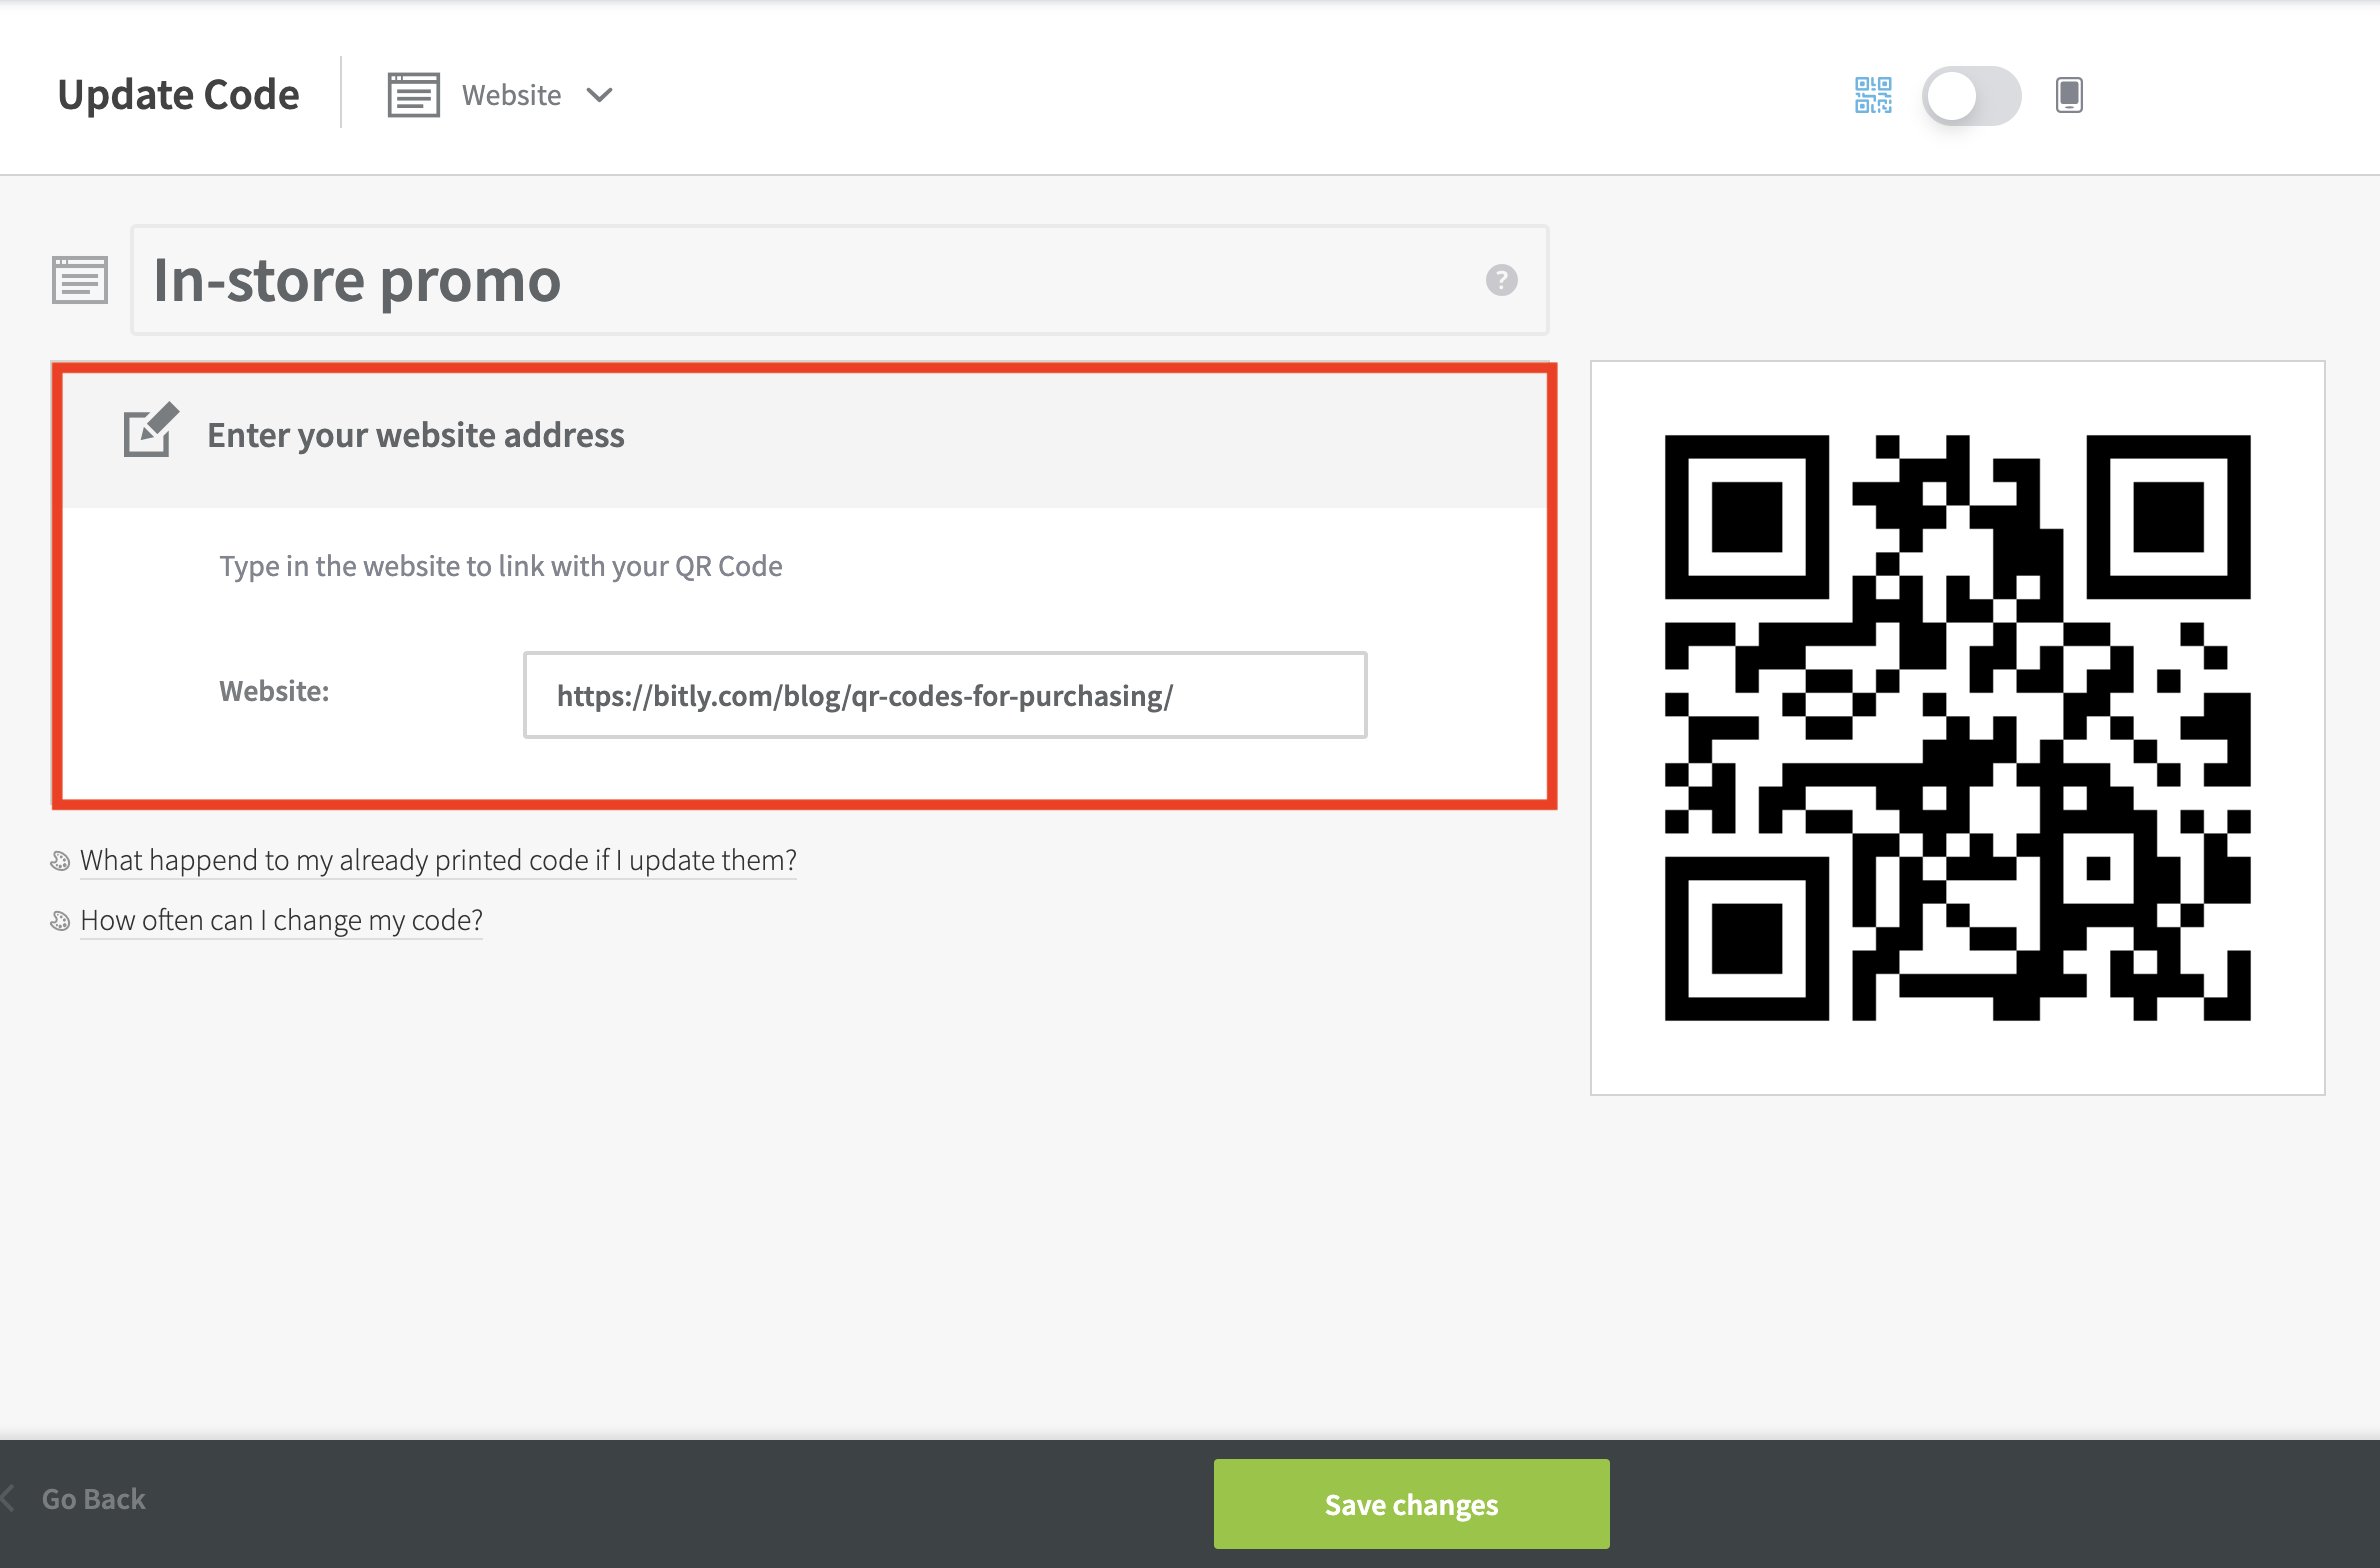Click the help icon next to printed code question
The image size is (2380, 1568).
coord(60,861)
